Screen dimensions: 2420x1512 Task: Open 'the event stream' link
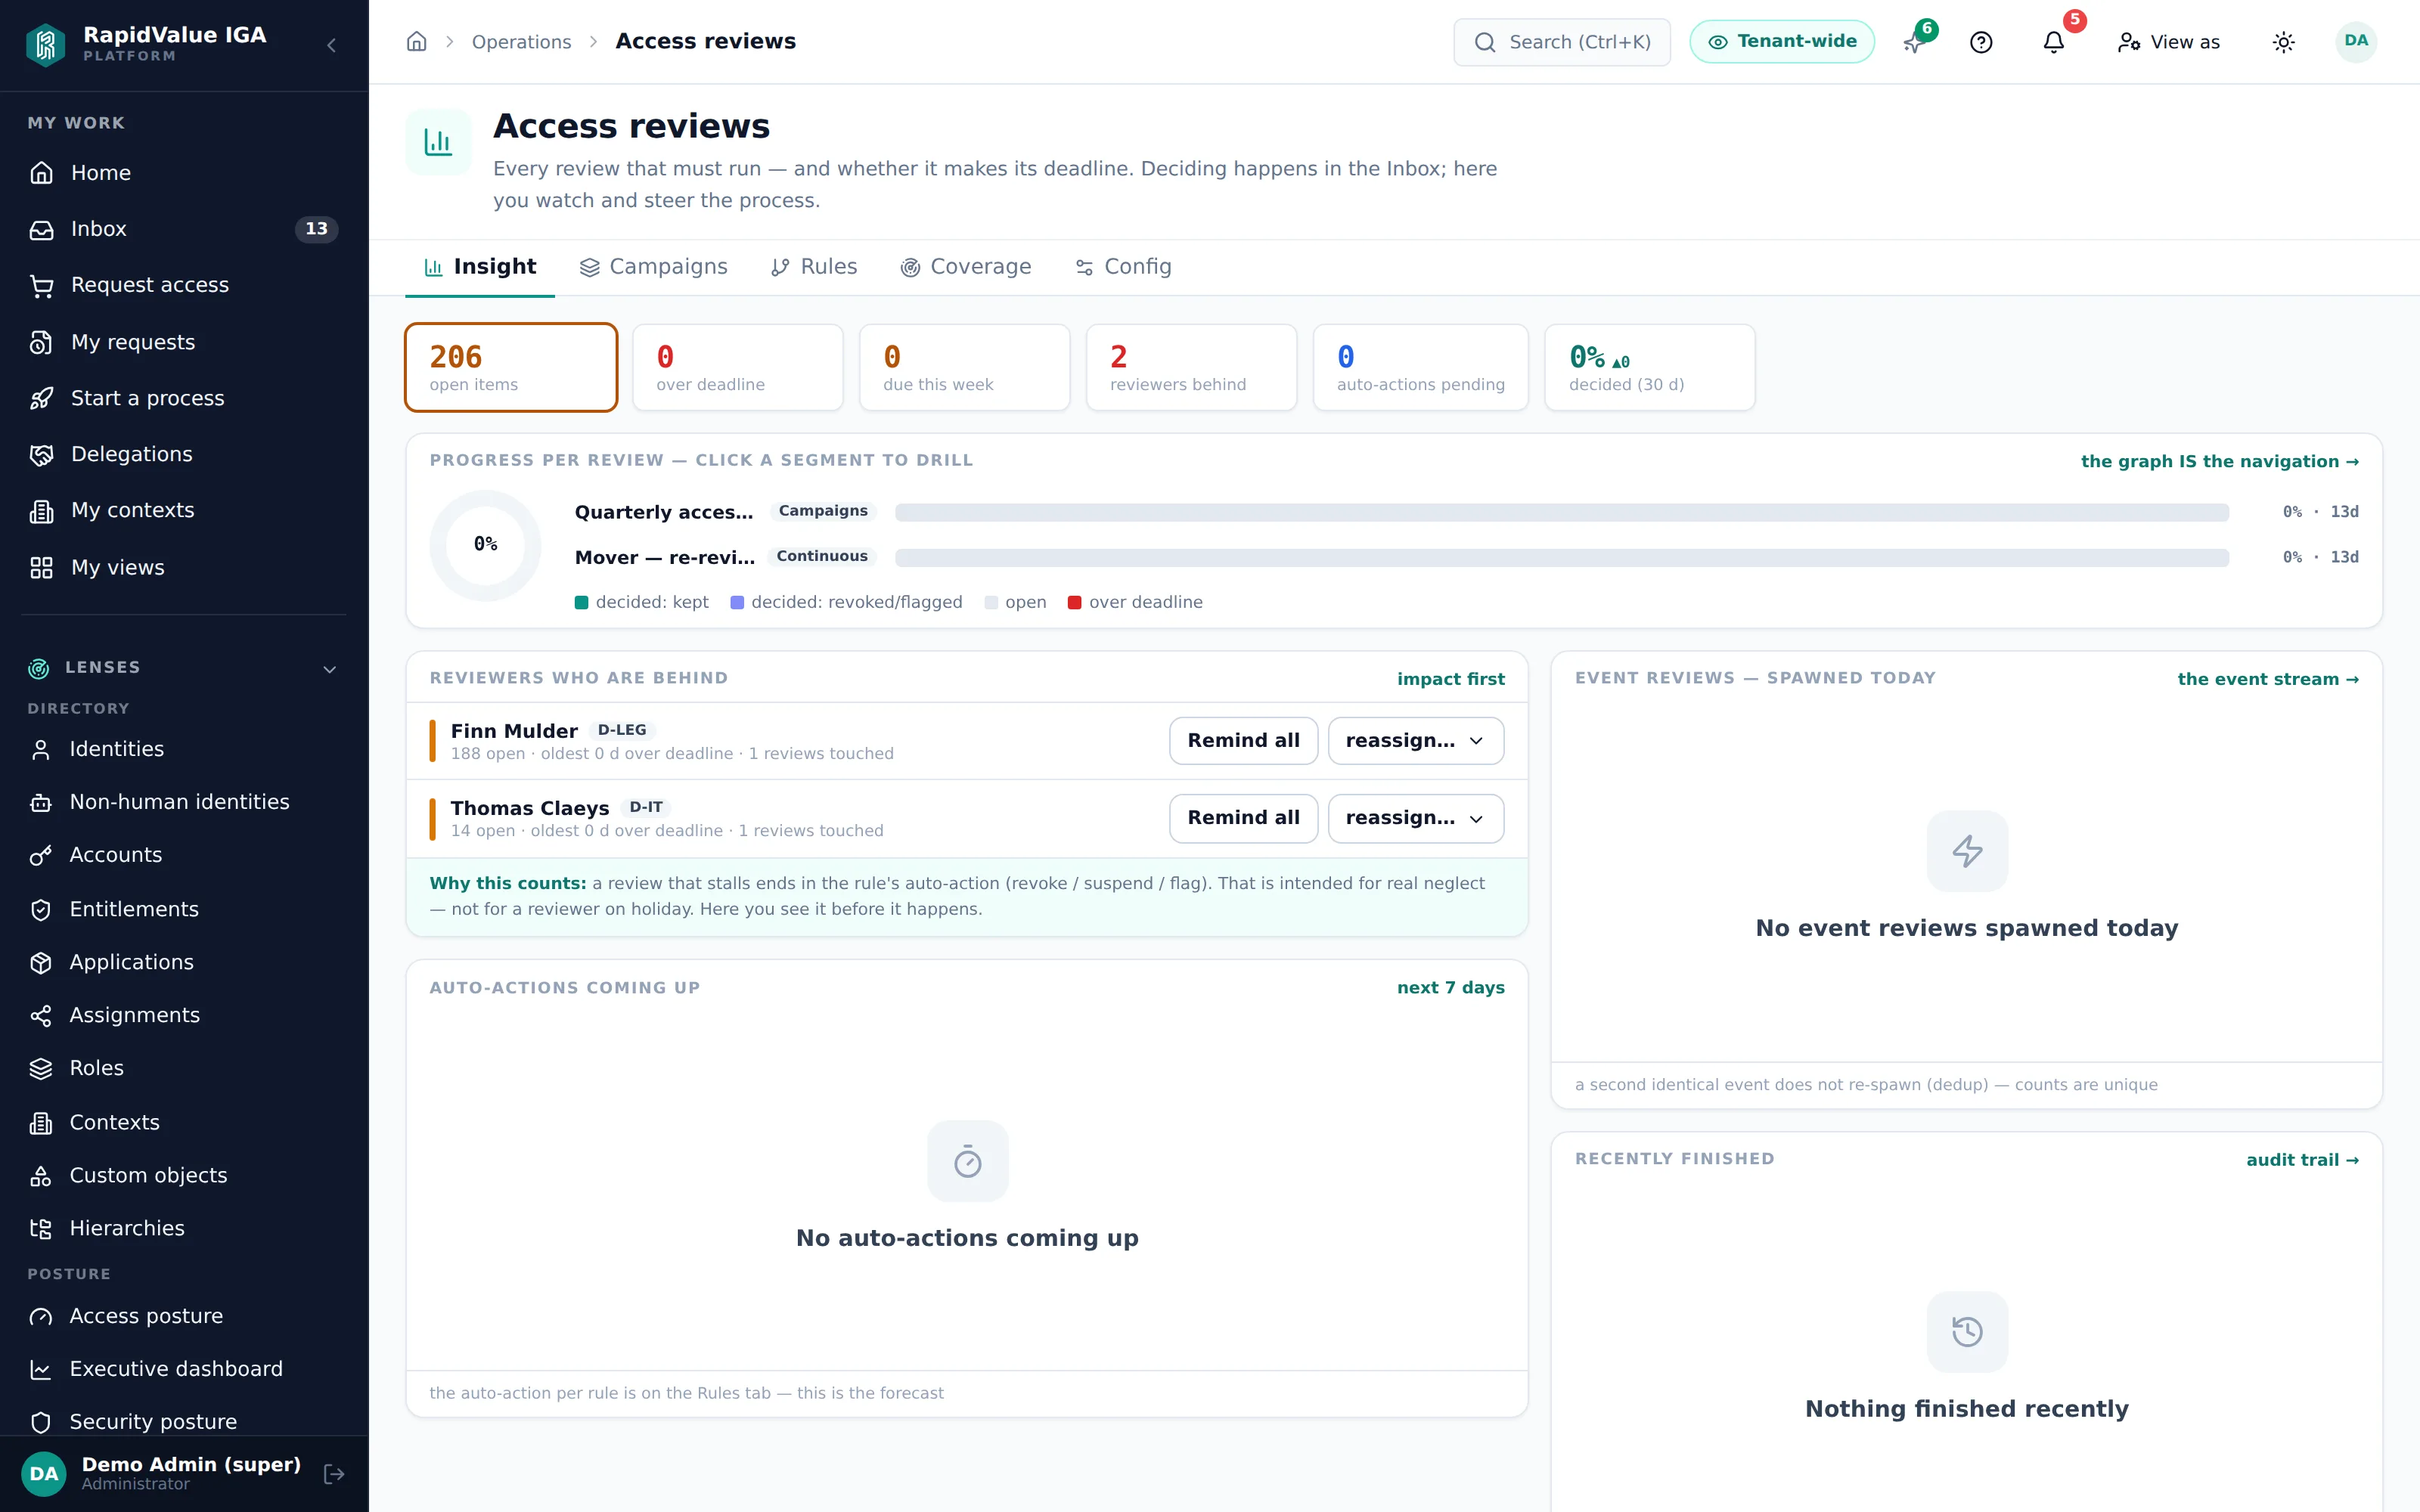(x=2268, y=679)
